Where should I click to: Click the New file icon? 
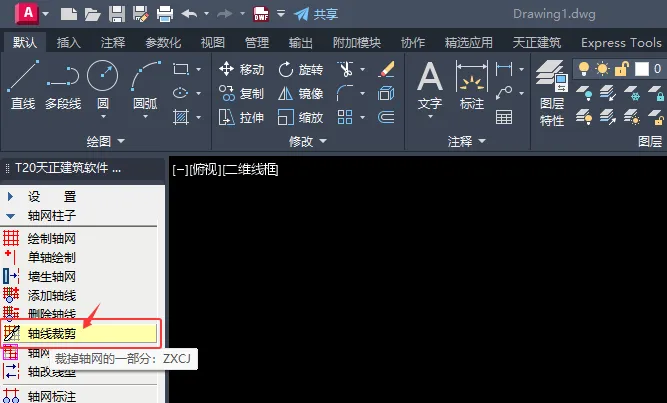[68, 14]
